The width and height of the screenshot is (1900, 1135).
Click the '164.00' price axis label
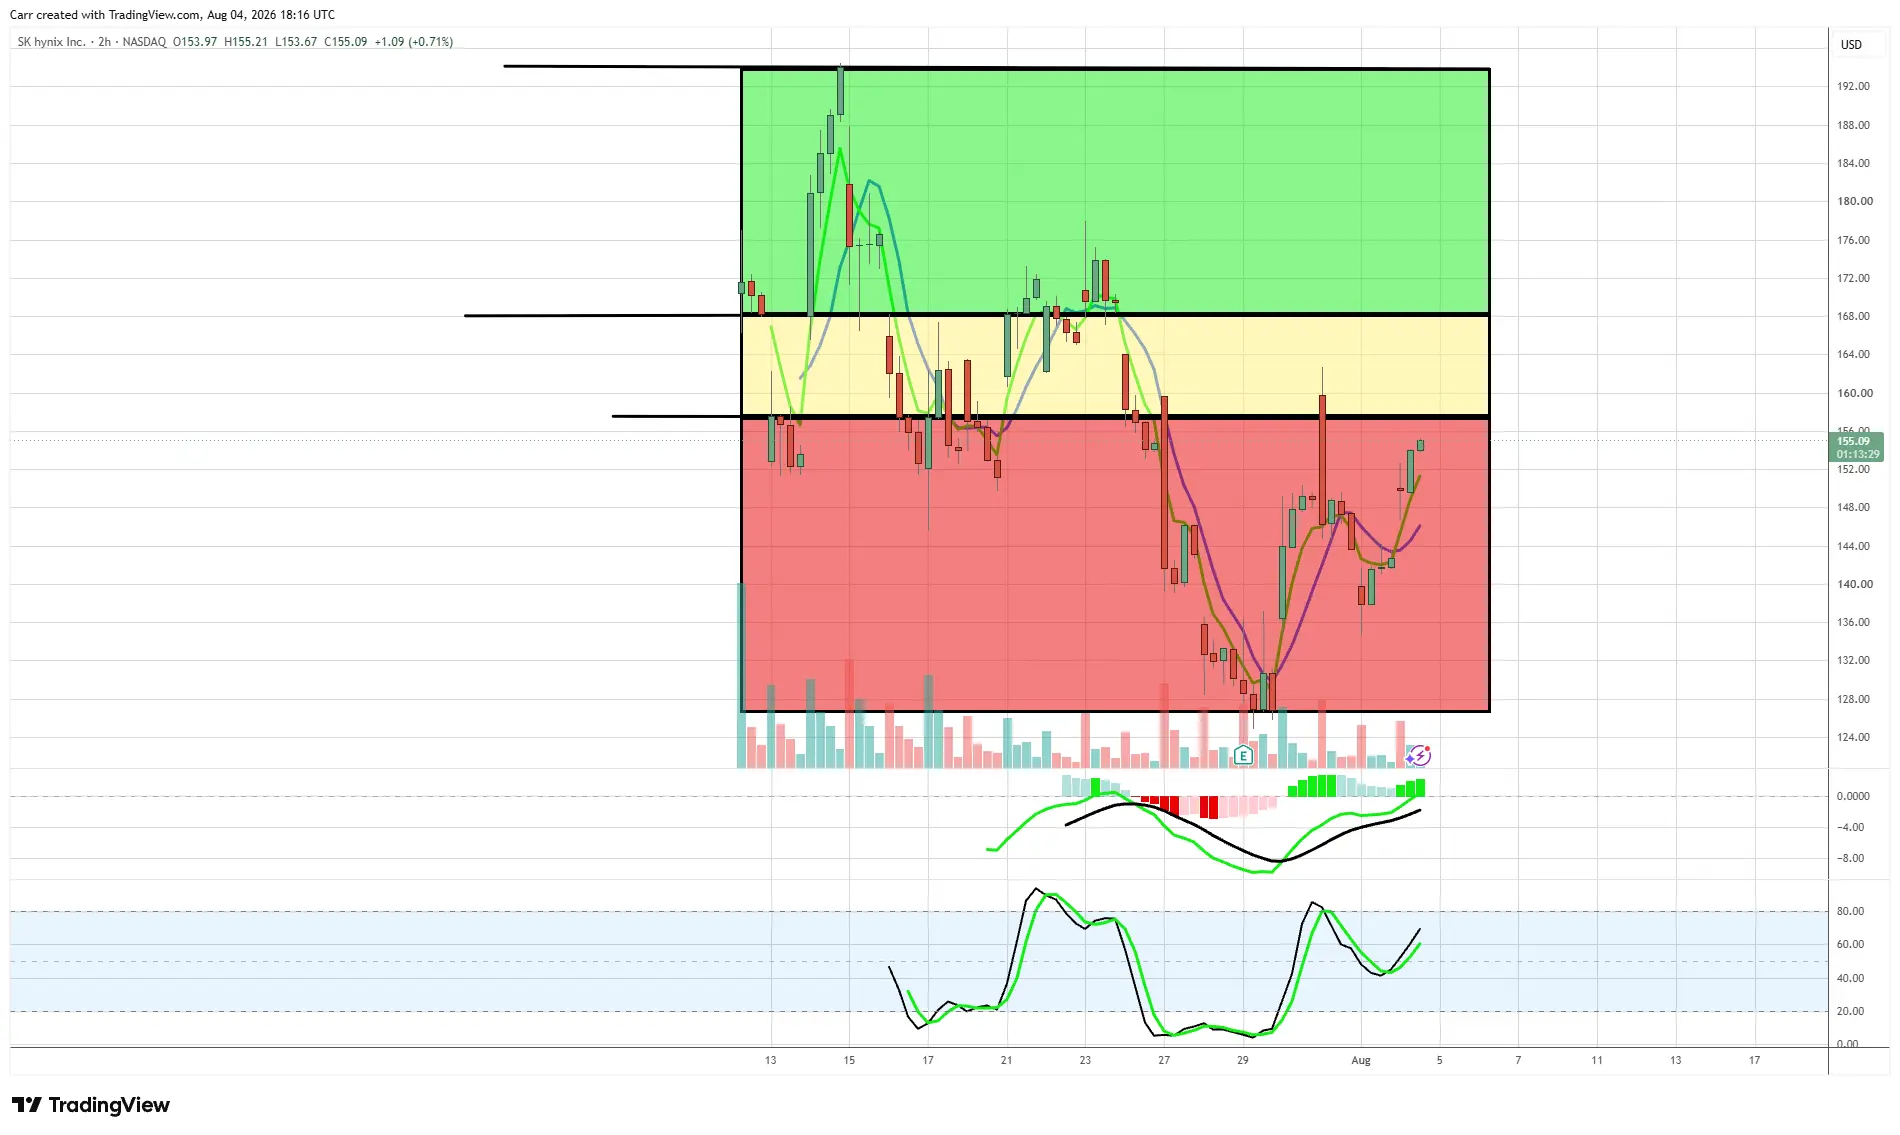click(x=1853, y=354)
